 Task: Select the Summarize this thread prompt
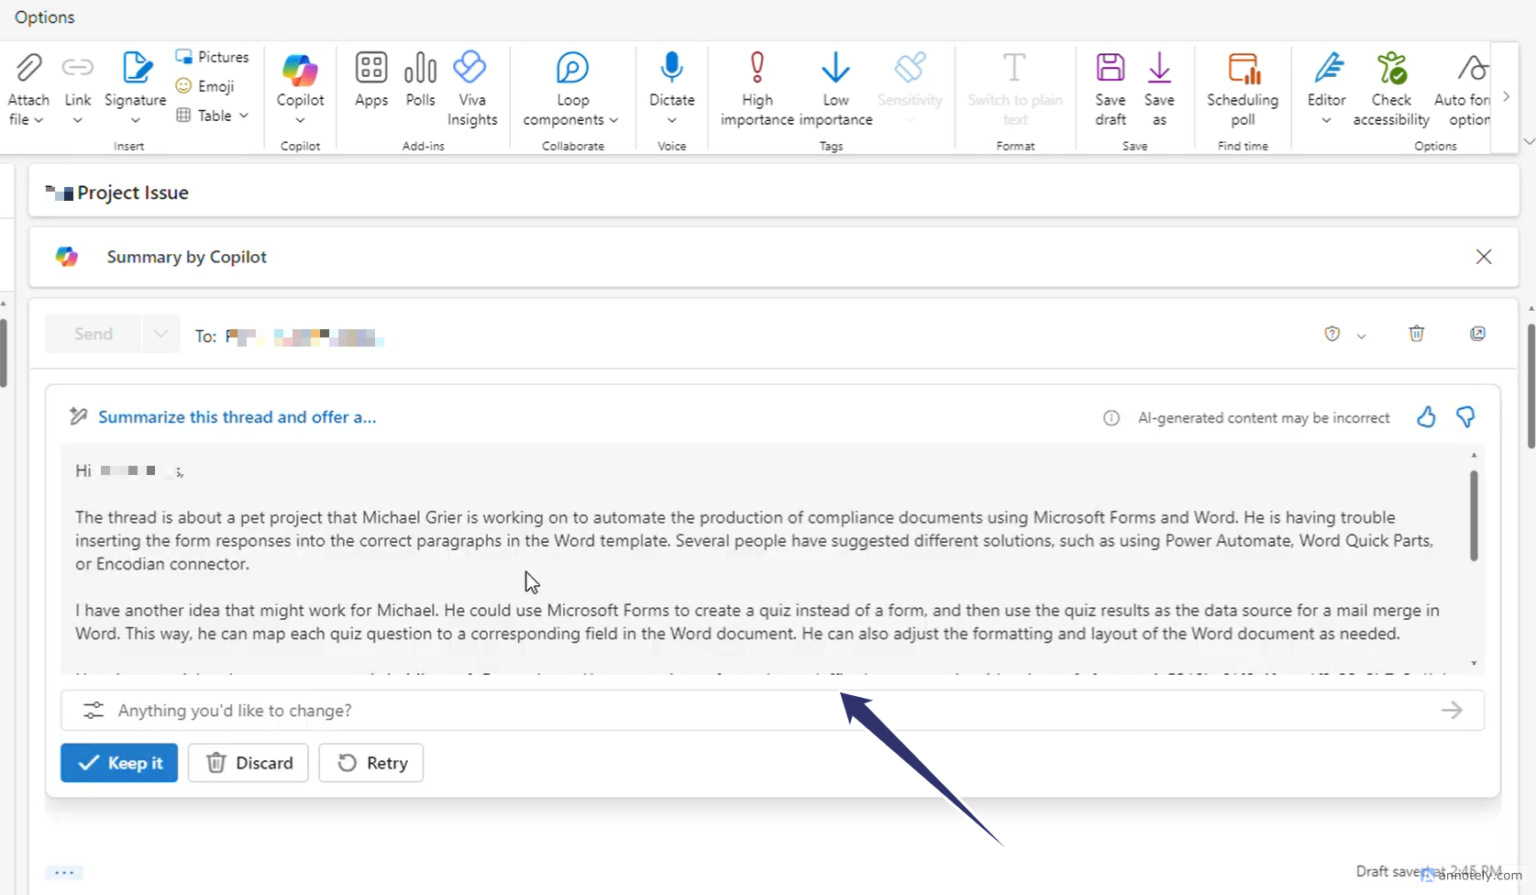click(x=236, y=417)
